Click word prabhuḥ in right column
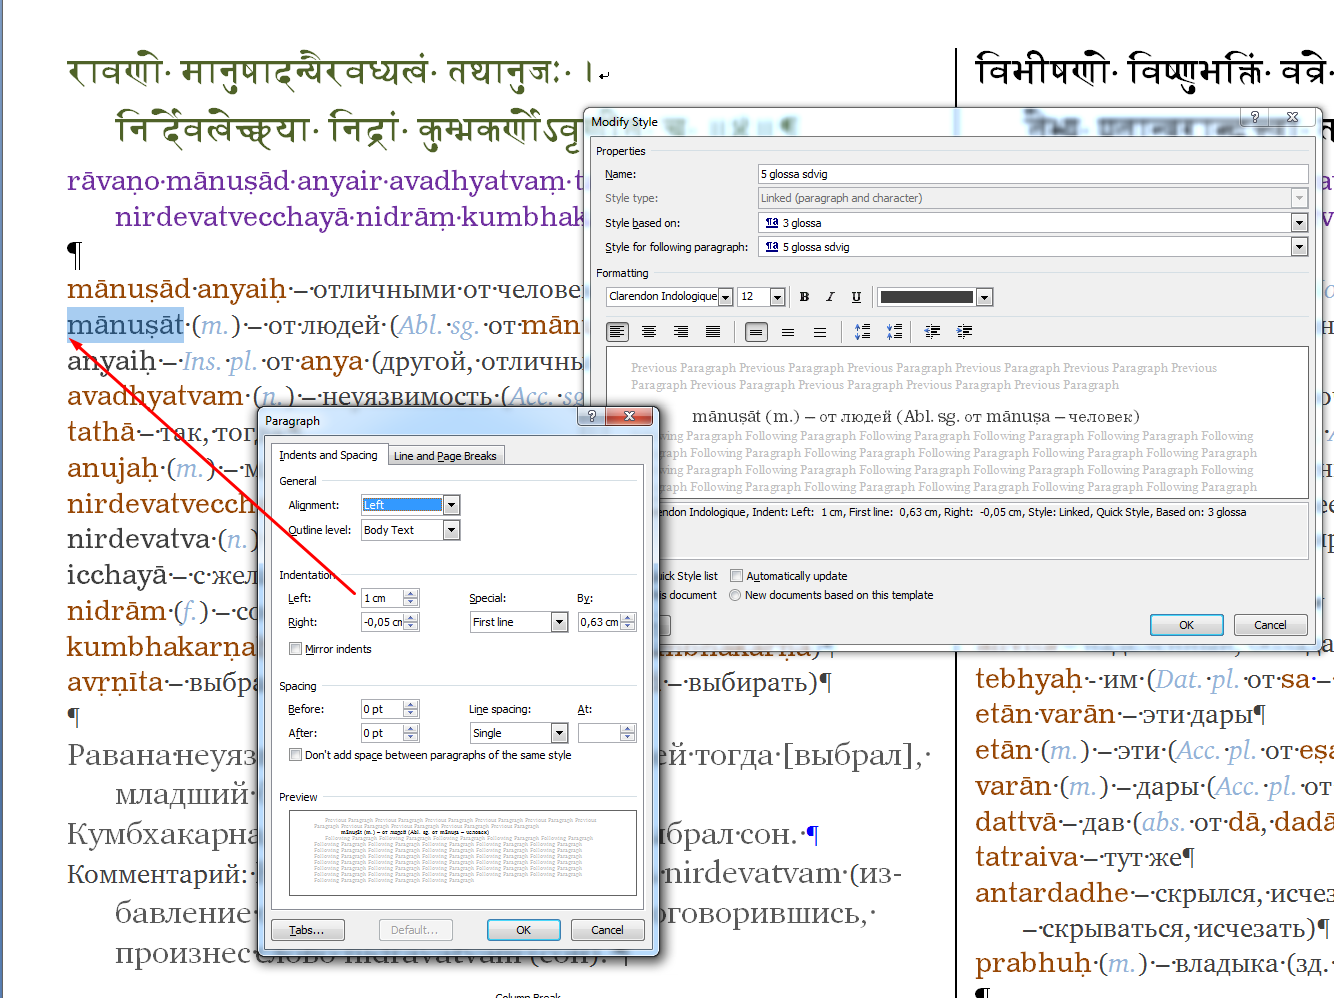Image resolution: width=1334 pixels, height=998 pixels. pos(1032,964)
